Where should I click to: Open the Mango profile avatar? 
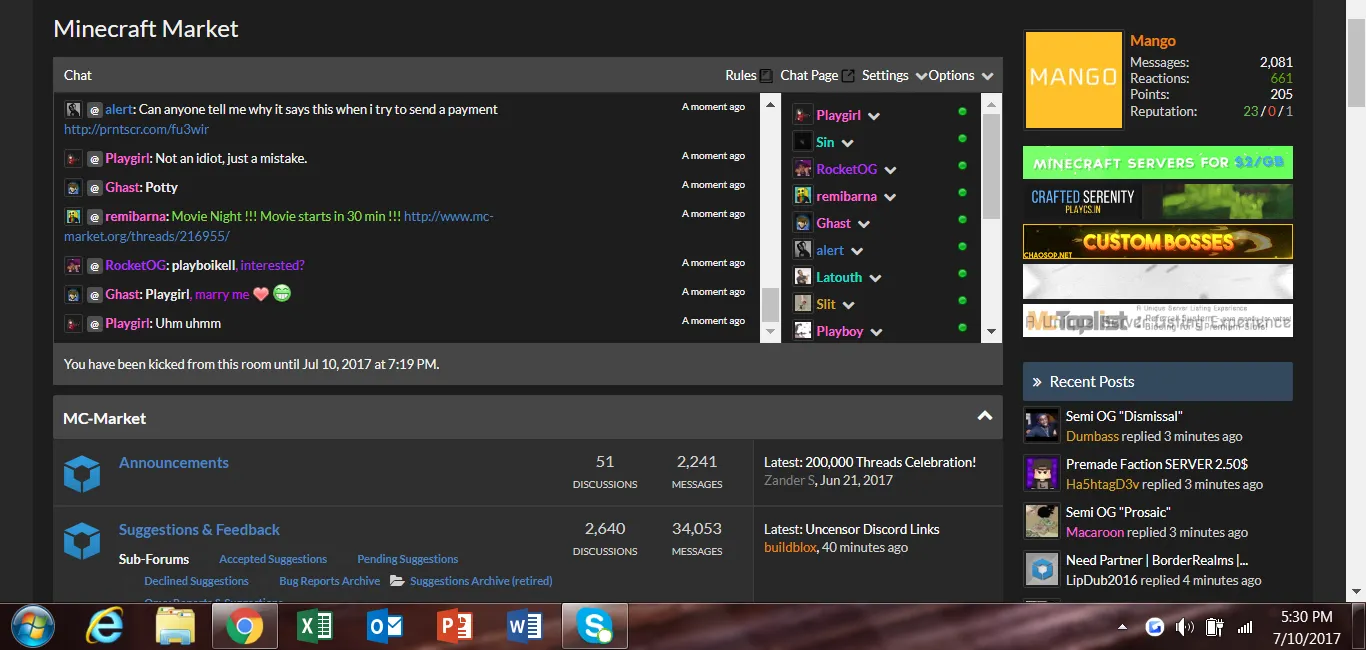pos(1073,80)
